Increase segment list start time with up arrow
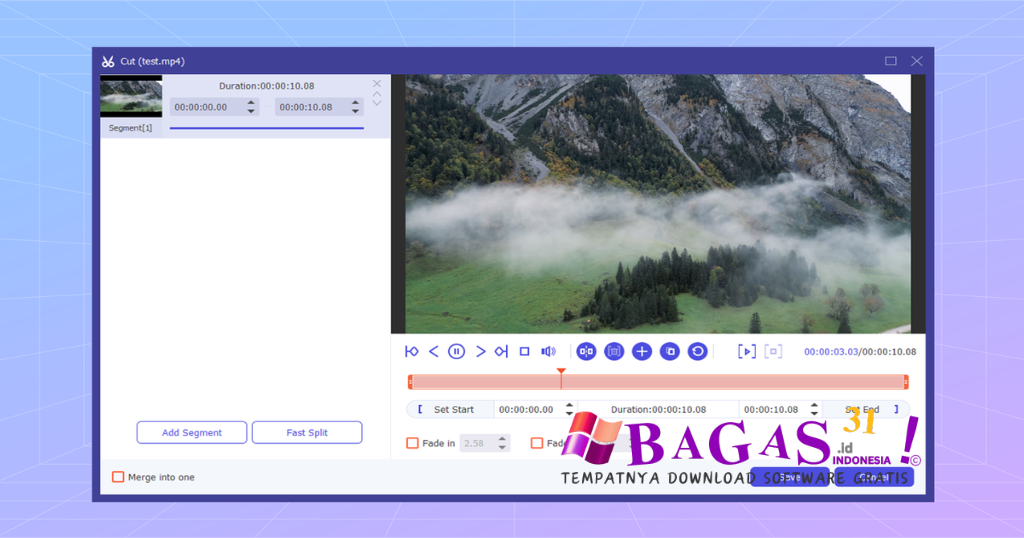1024x538 pixels. 251,103
